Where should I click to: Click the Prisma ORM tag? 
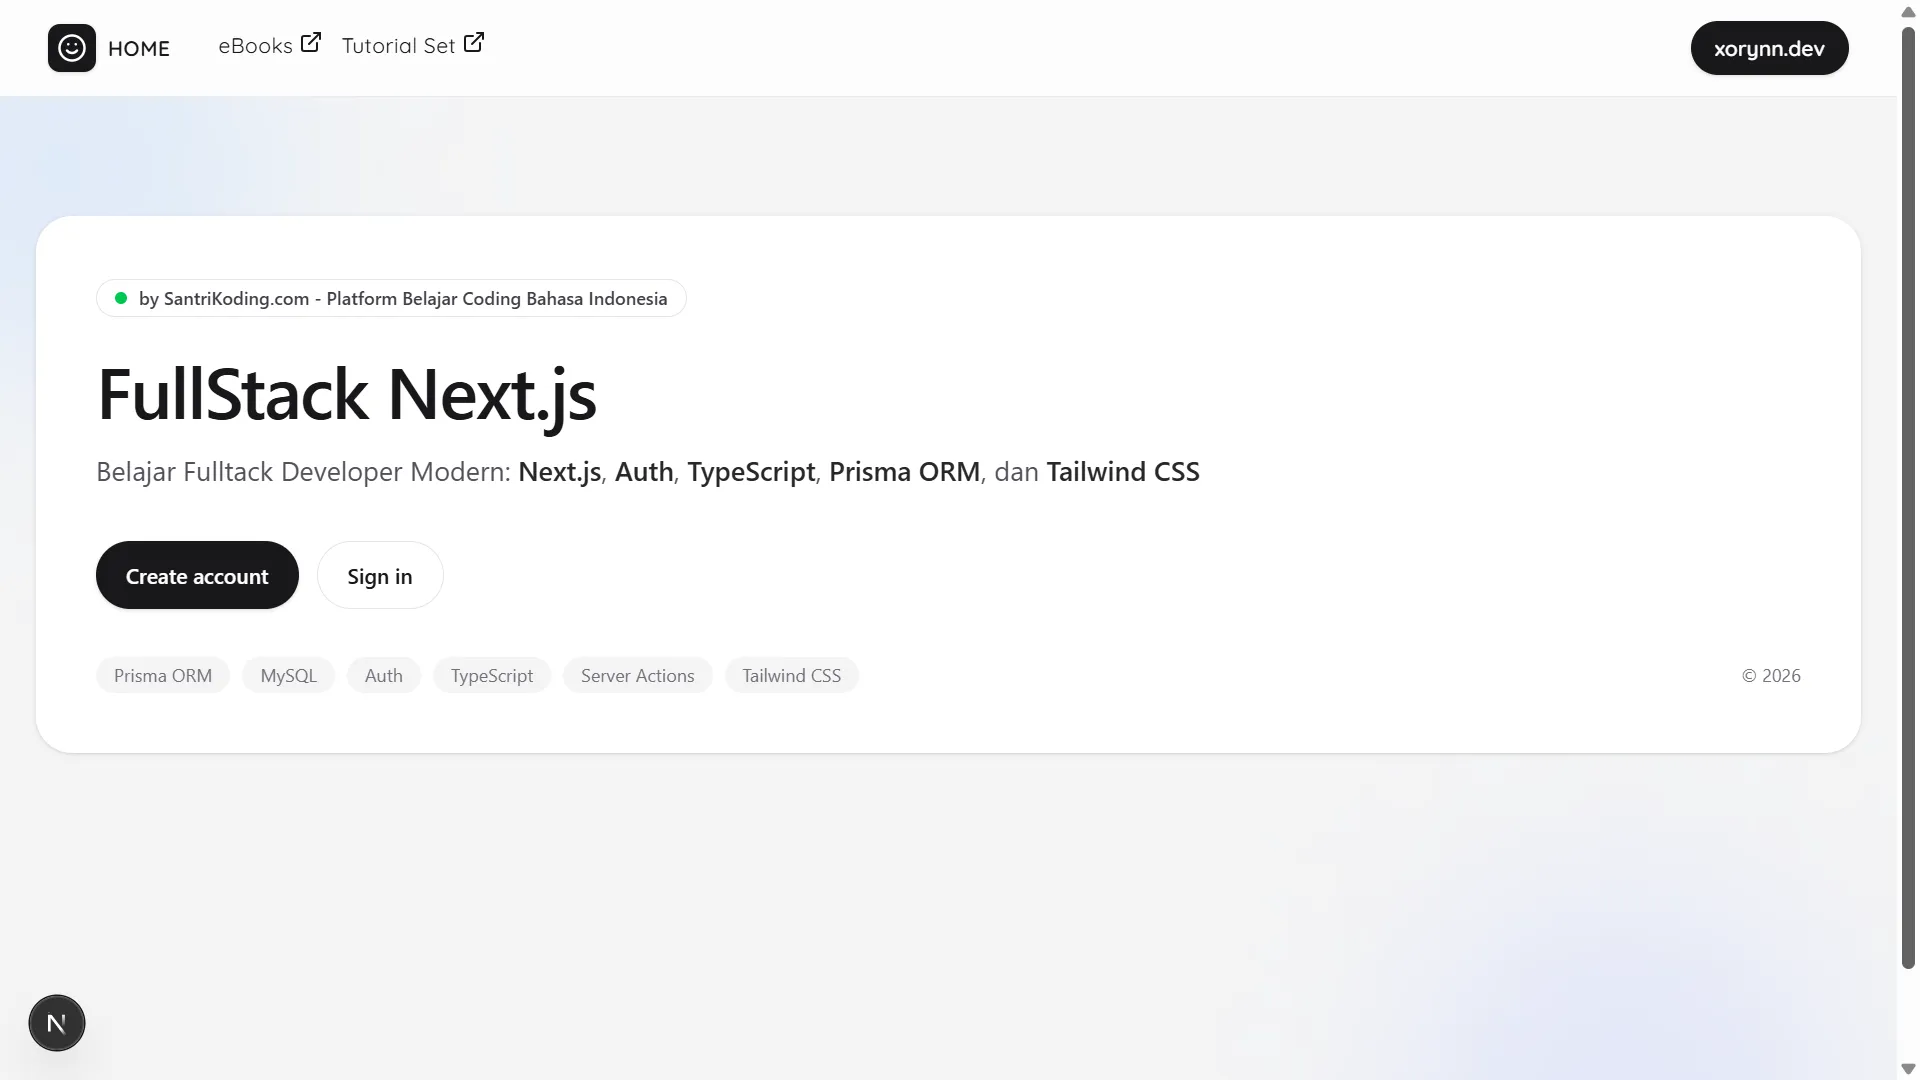[163, 675]
